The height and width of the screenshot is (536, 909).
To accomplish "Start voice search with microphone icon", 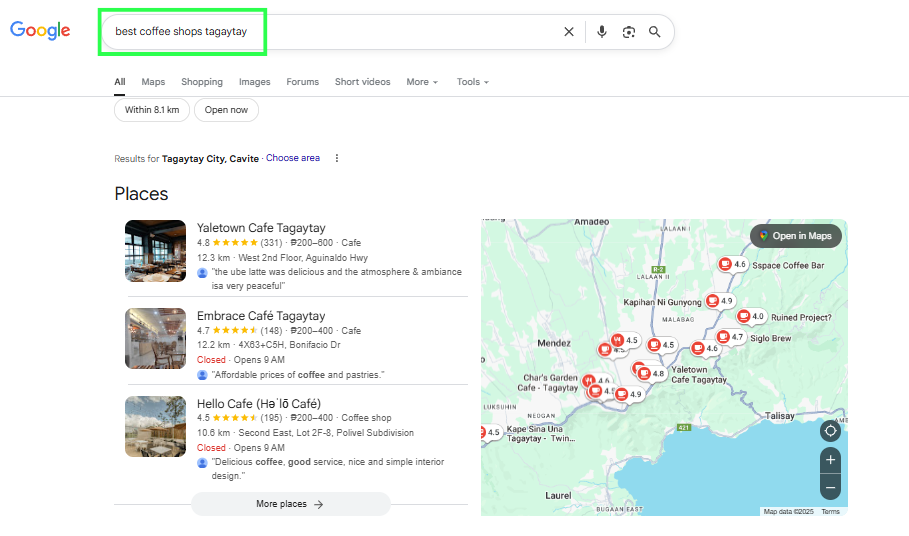I will point(602,32).
